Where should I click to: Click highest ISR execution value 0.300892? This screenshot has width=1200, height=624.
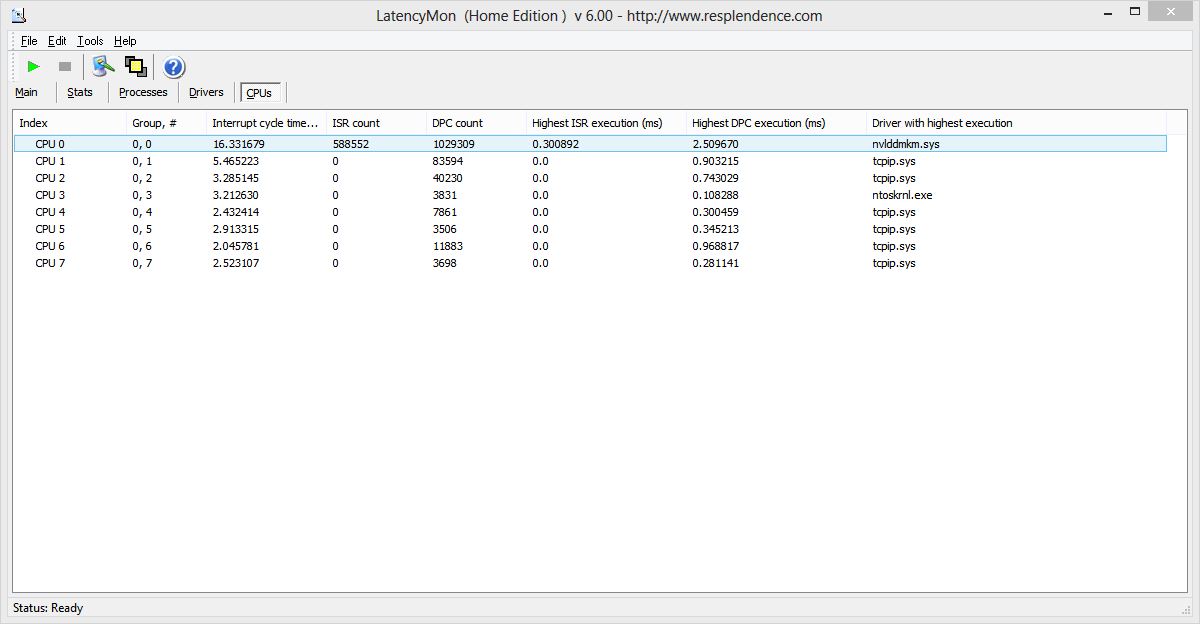(x=555, y=144)
